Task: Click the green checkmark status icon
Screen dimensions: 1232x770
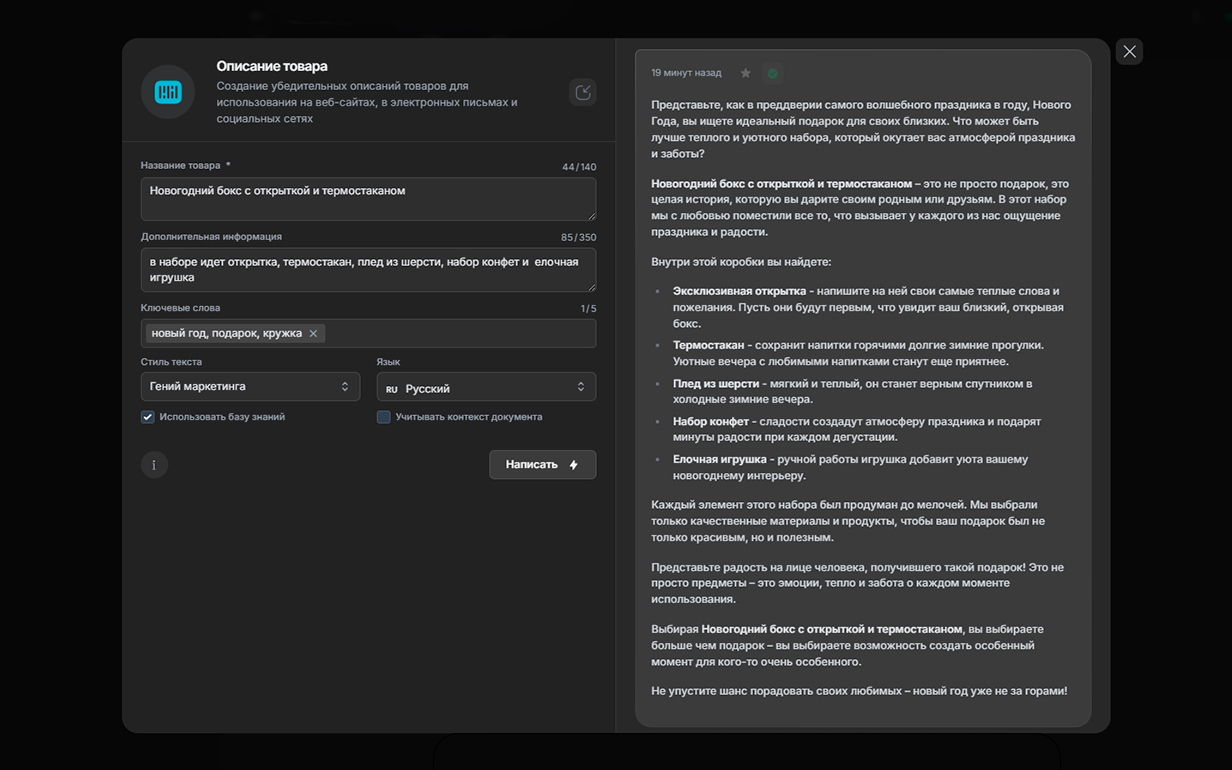Action: tap(772, 73)
